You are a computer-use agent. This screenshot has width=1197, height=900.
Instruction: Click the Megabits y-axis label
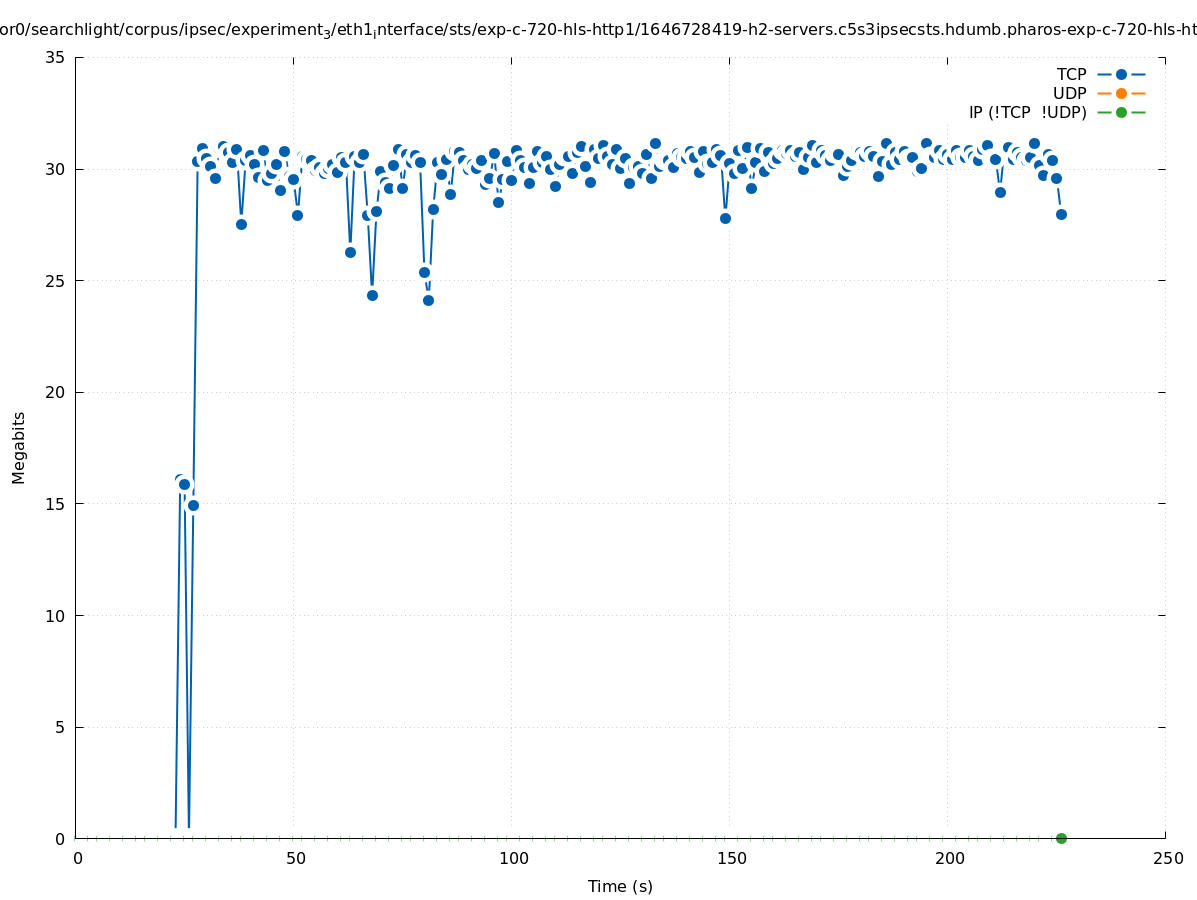tap(19, 447)
